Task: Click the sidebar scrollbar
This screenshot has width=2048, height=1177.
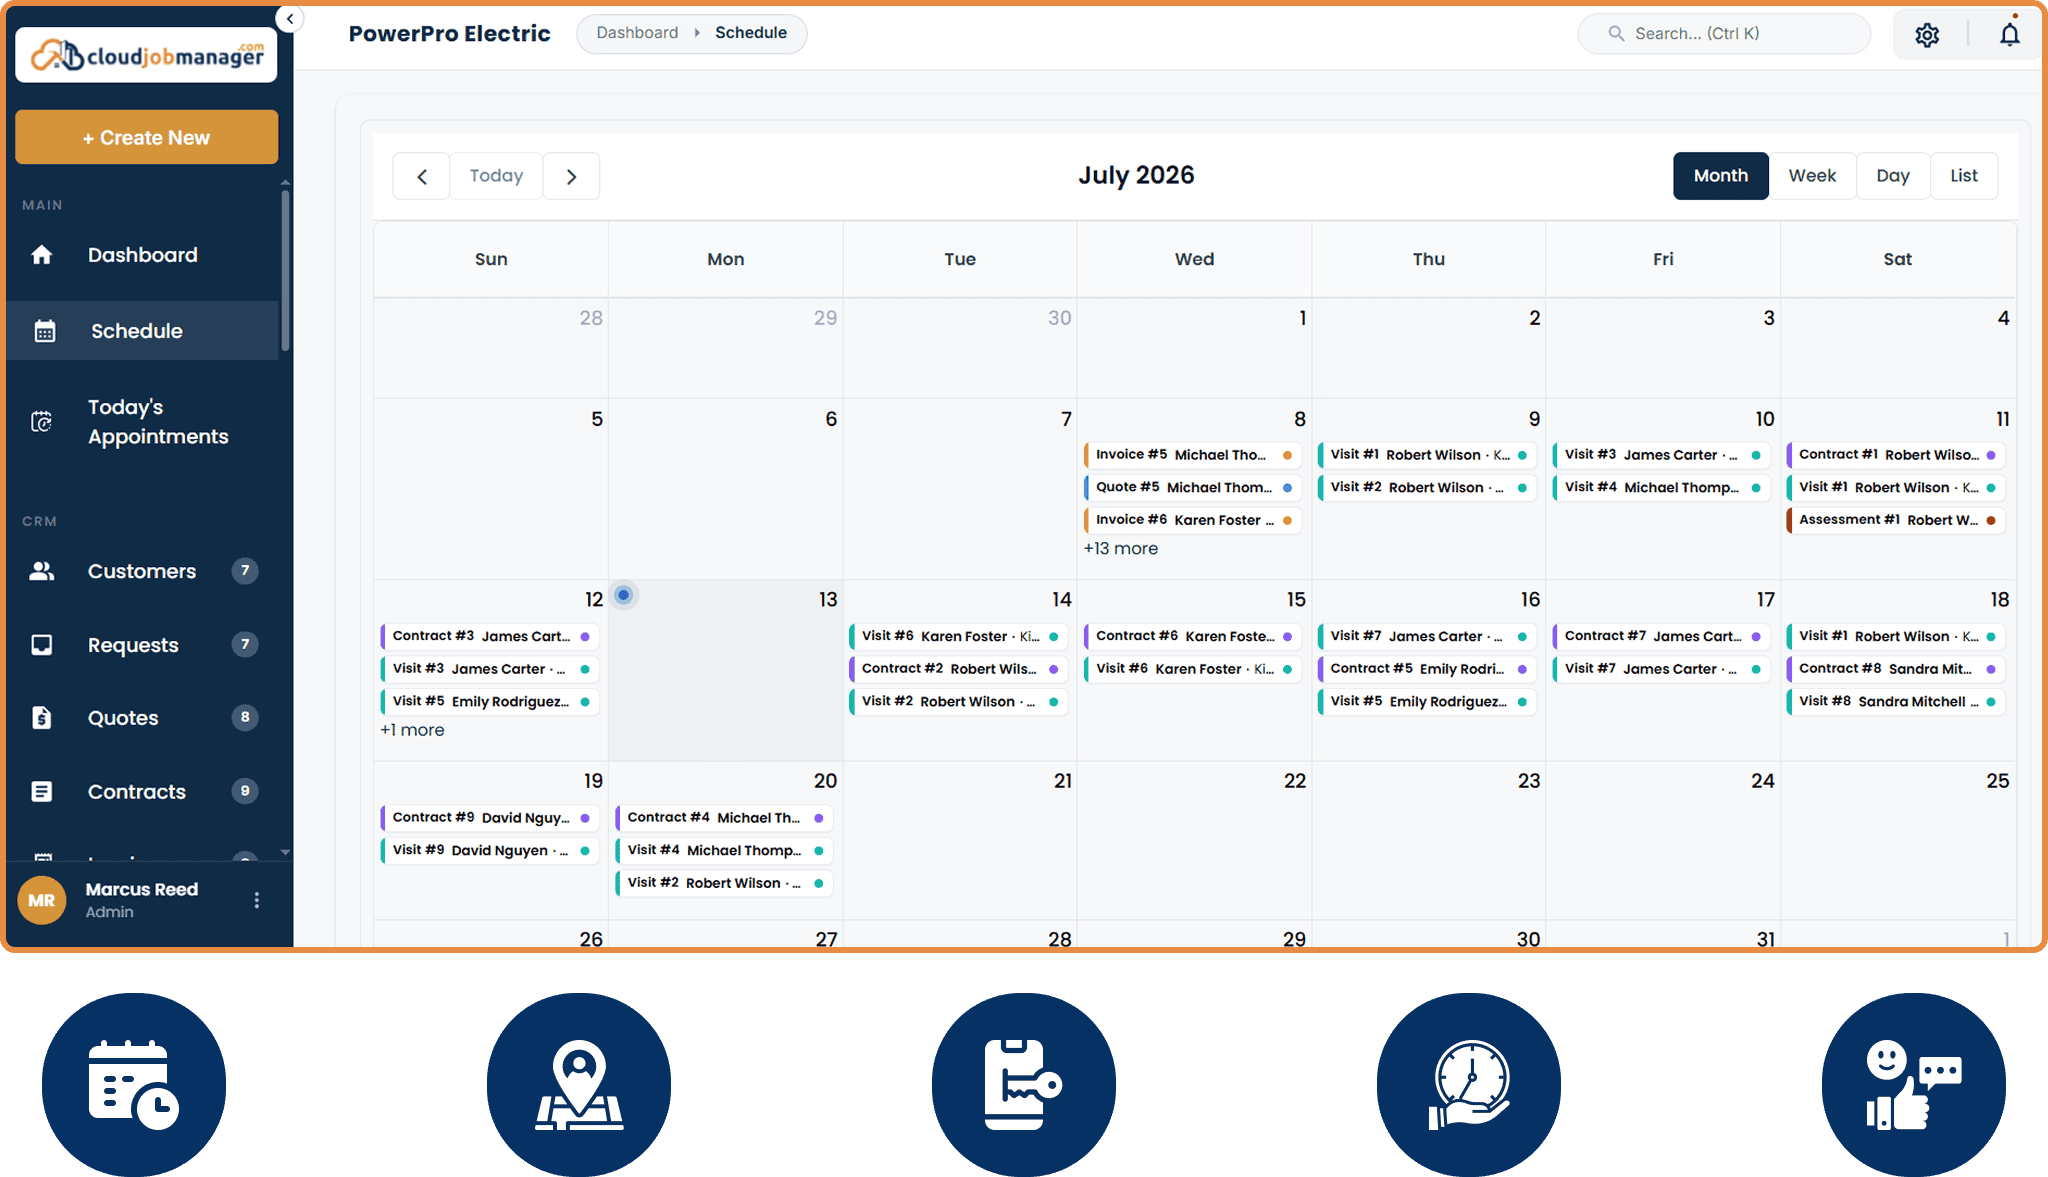Action: (x=285, y=270)
